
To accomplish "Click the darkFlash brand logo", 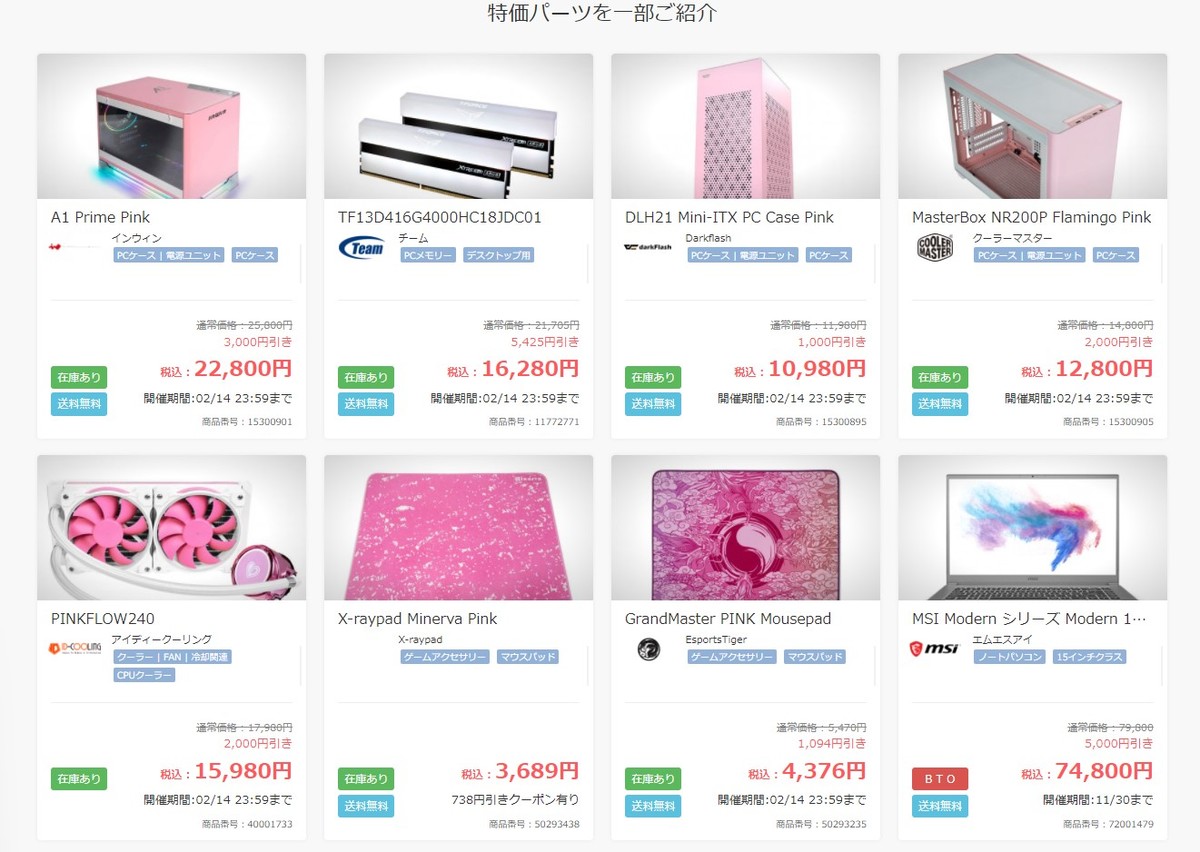I will 648,247.
